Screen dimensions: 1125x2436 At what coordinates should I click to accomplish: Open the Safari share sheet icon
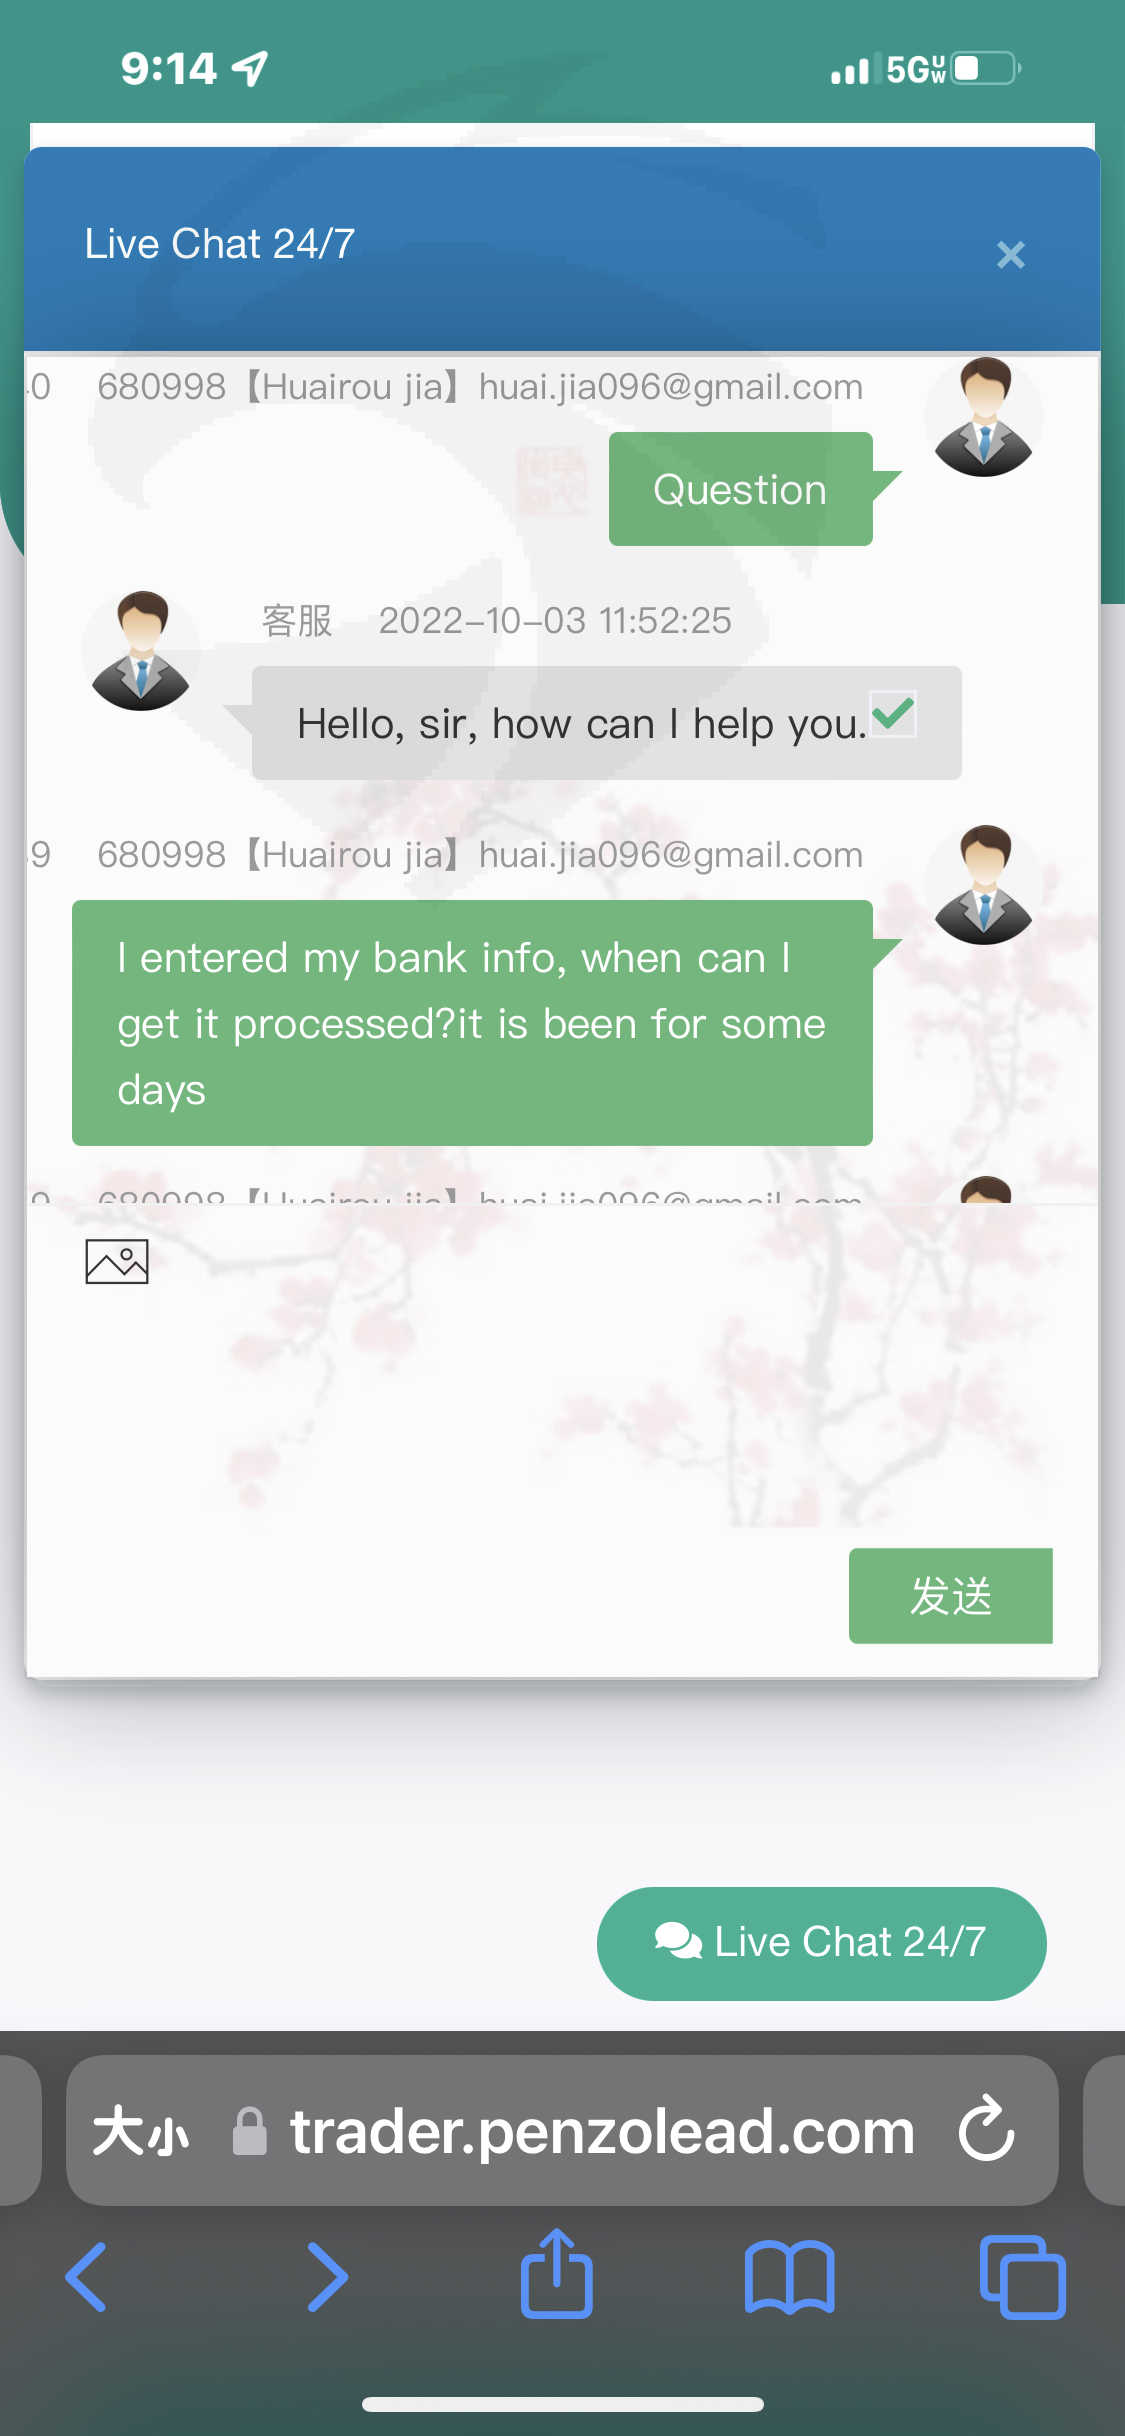tap(557, 2272)
